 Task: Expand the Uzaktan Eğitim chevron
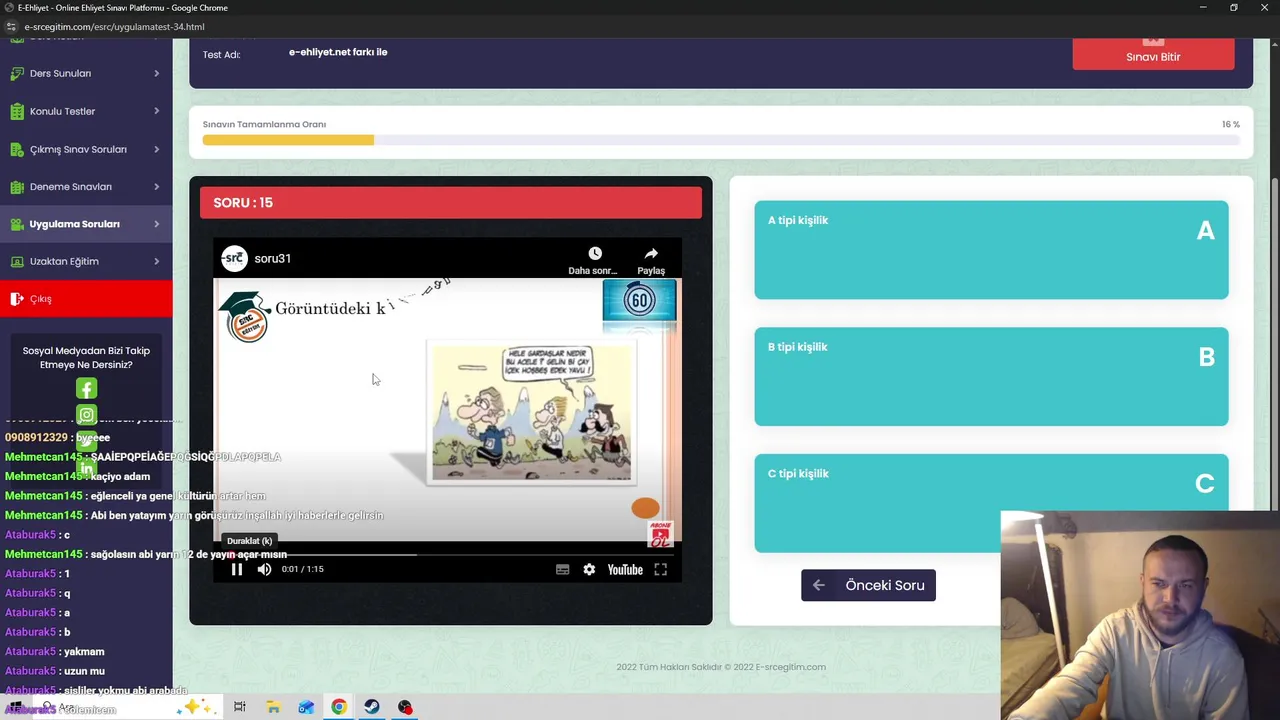pos(156,261)
